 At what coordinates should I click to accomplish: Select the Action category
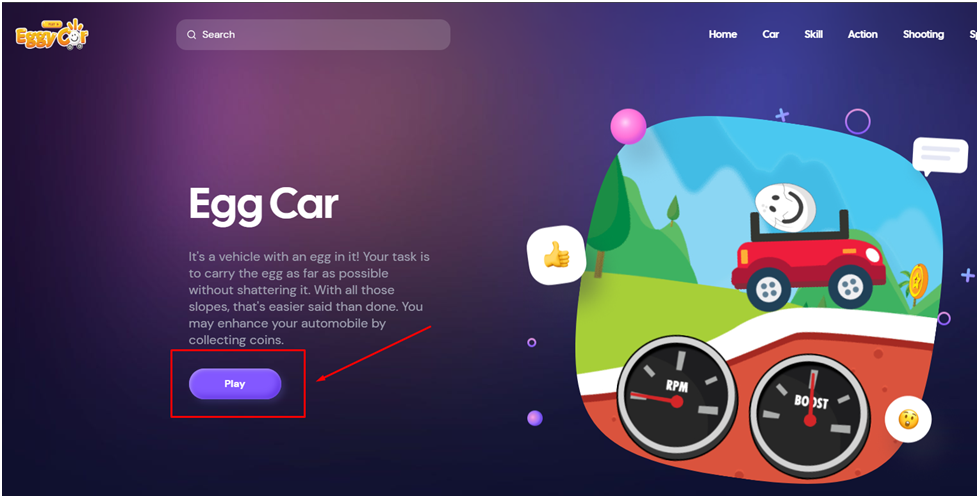(x=862, y=34)
